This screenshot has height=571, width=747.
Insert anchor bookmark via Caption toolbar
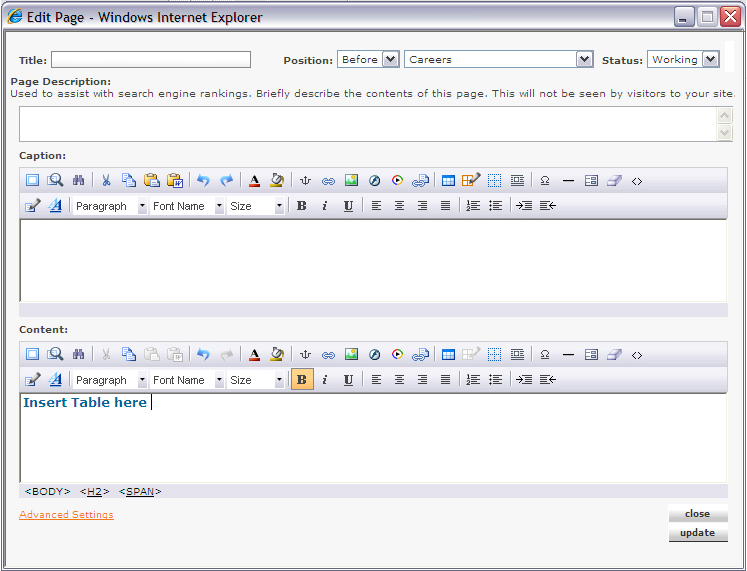tap(305, 180)
